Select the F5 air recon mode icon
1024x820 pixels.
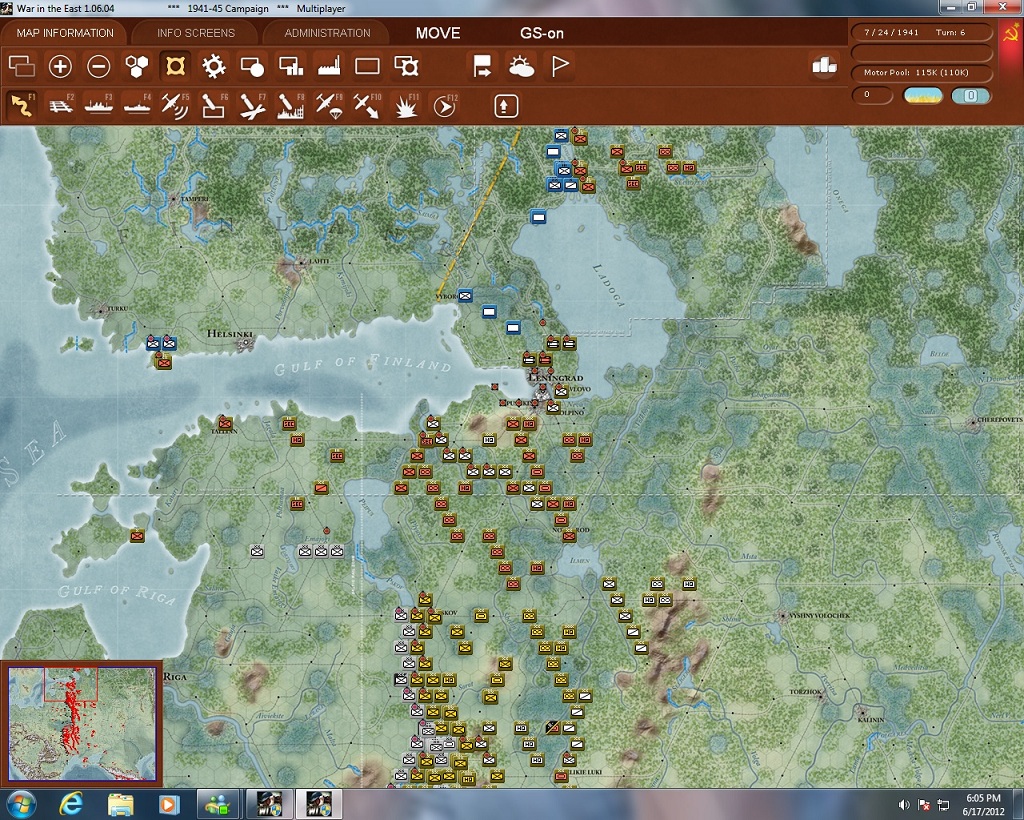coord(174,106)
